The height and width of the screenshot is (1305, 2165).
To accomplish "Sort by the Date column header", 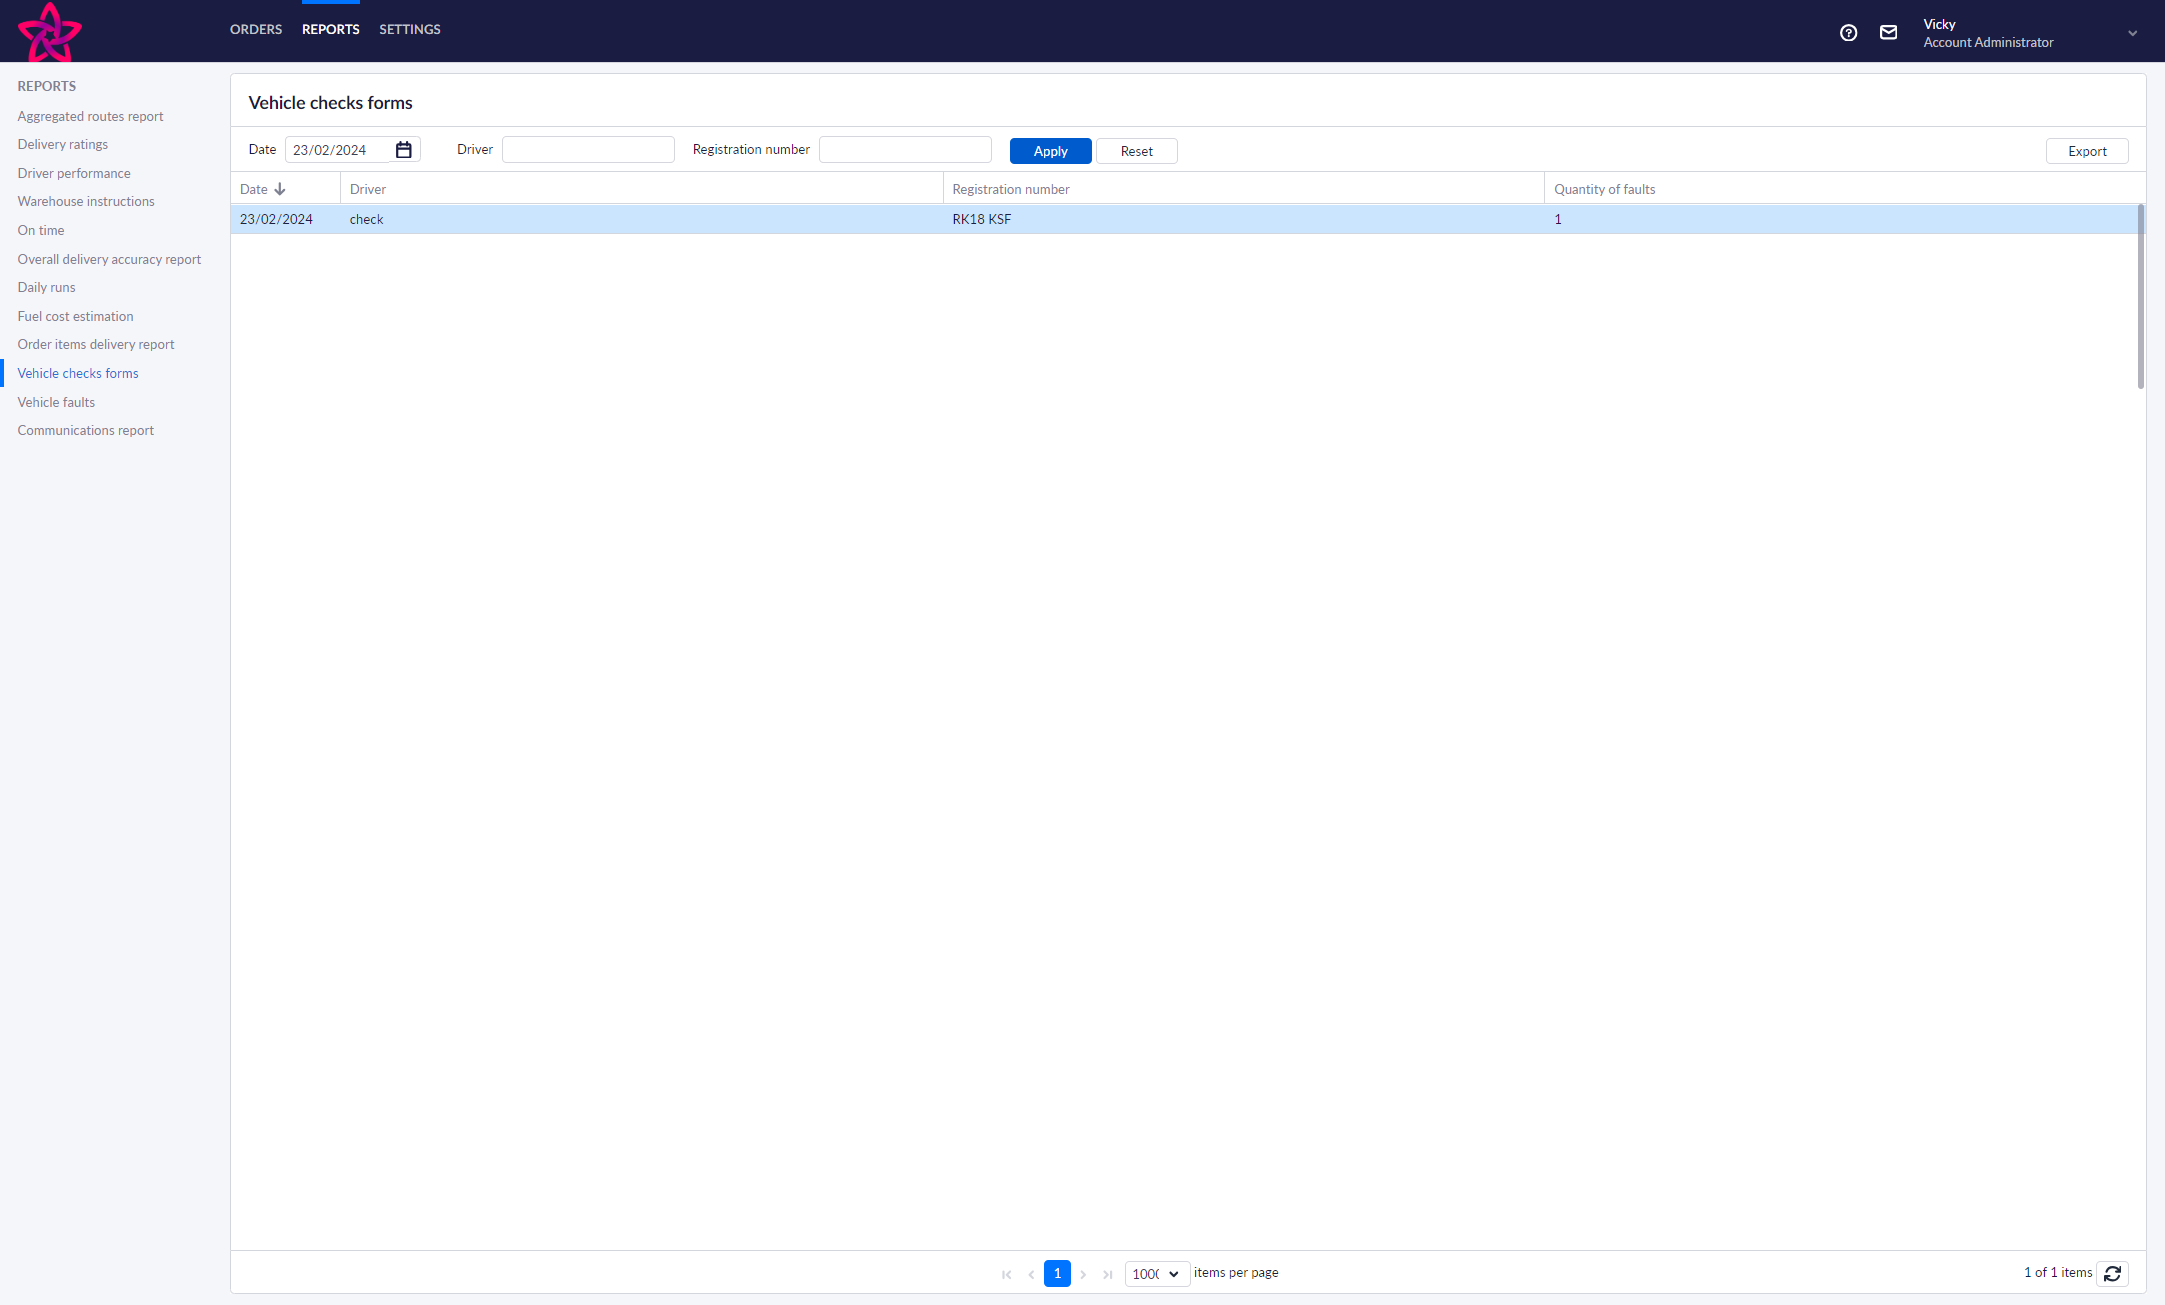I will click(x=285, y=189).
